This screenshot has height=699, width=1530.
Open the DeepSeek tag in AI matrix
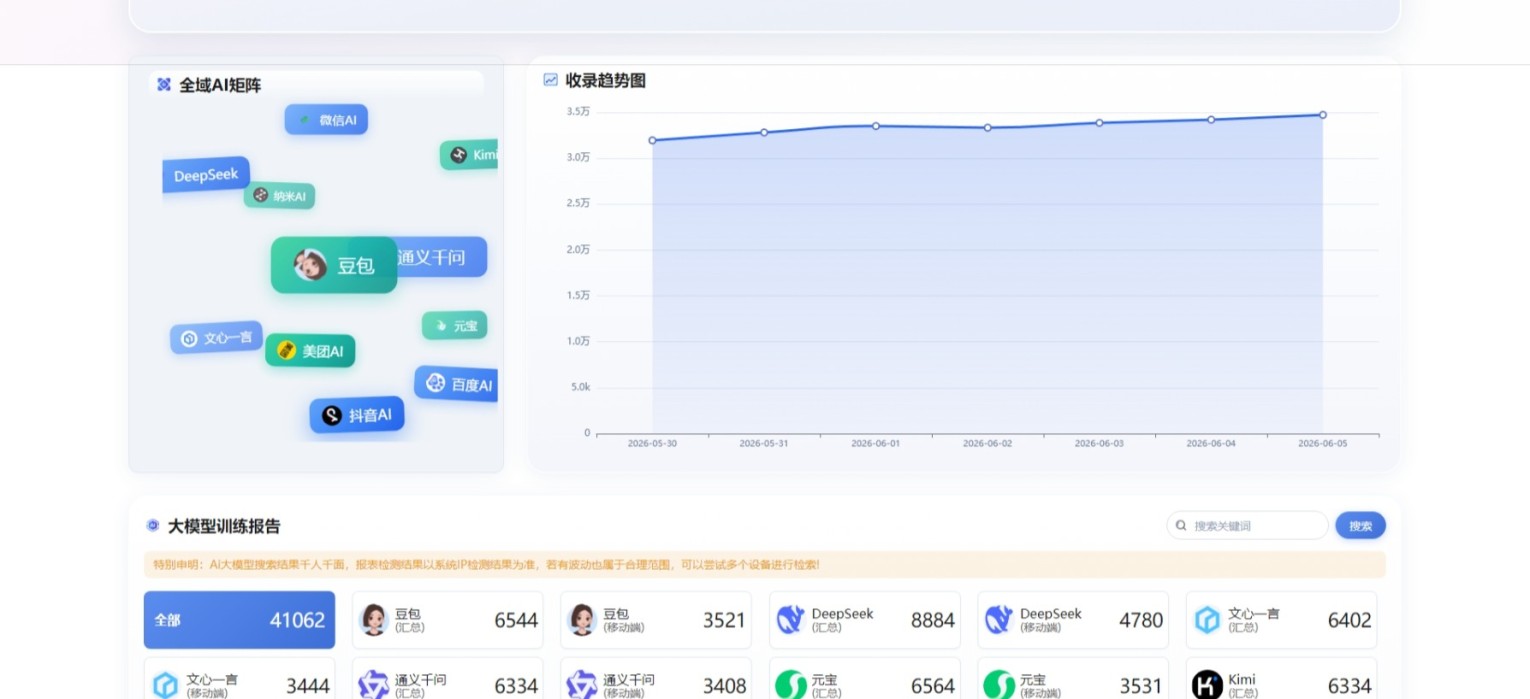[206, 175]
